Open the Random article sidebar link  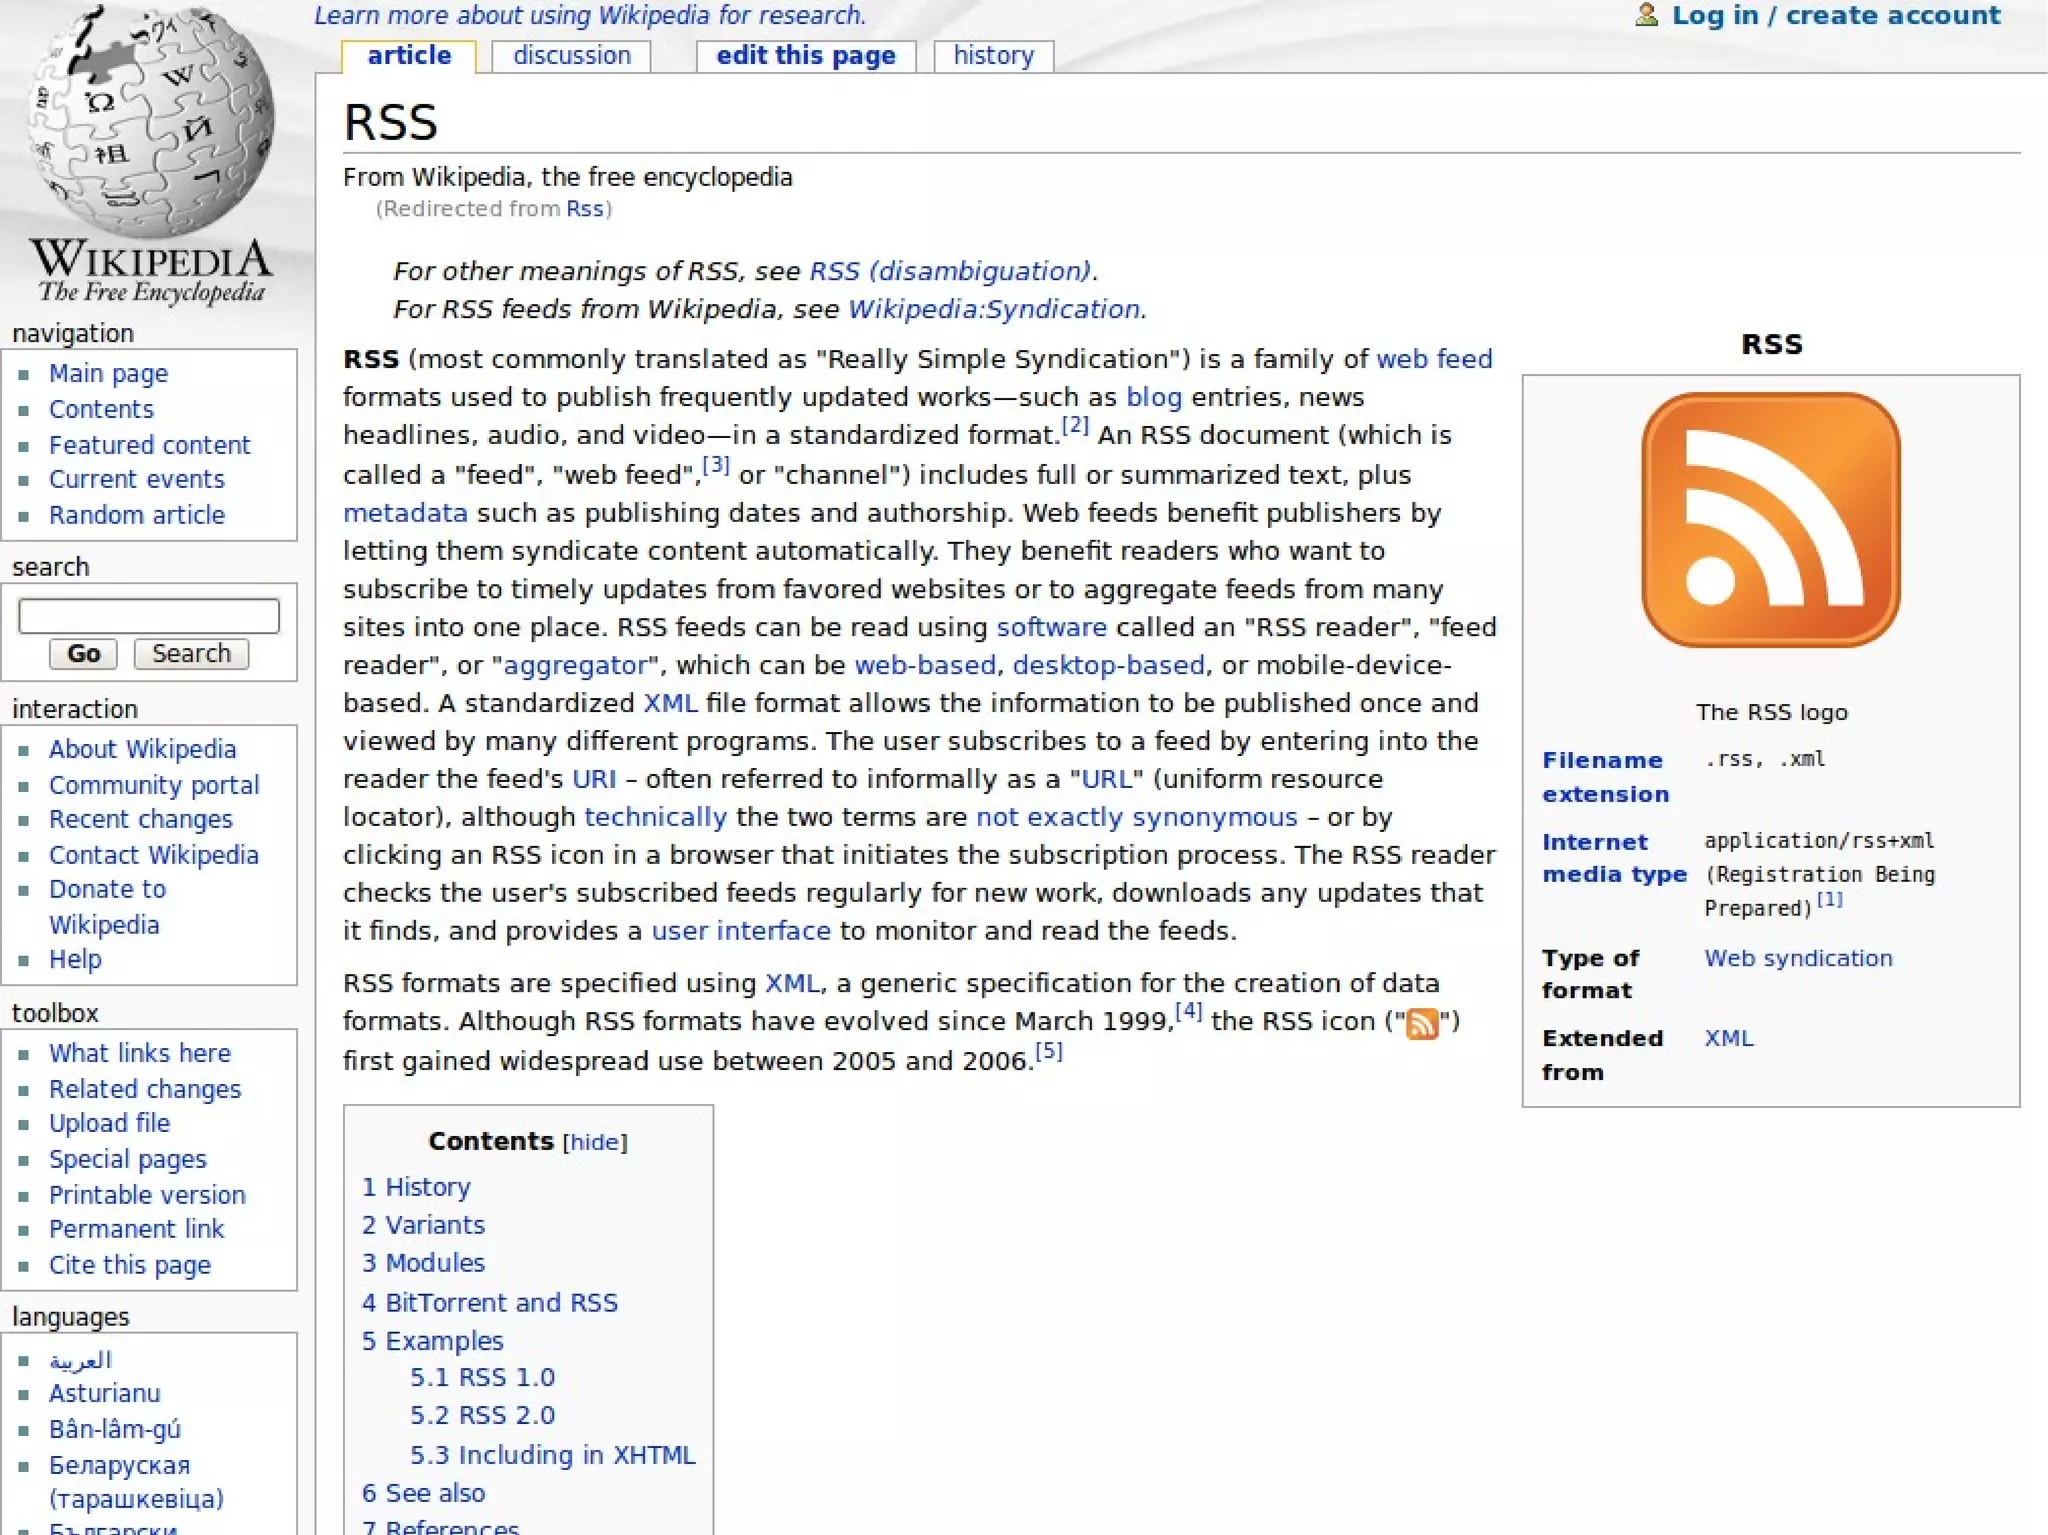tap(137, 515)
